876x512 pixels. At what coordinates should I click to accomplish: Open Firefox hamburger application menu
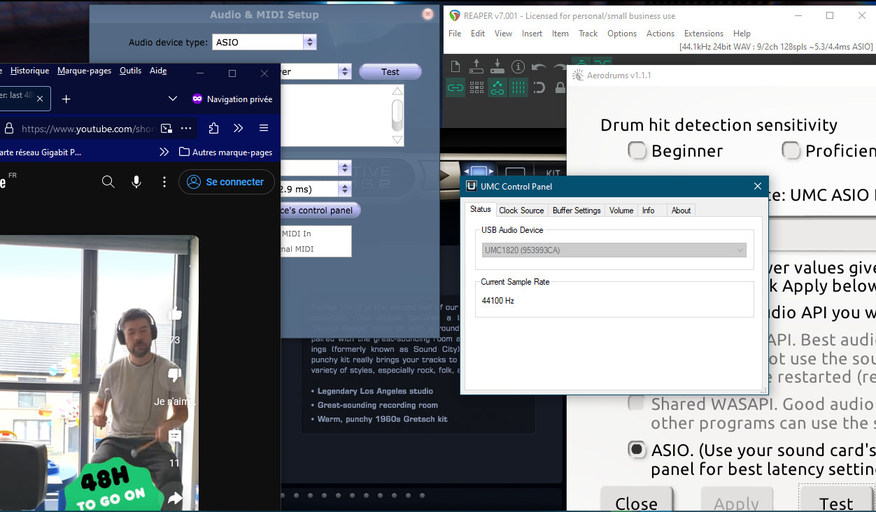(264, 128)
